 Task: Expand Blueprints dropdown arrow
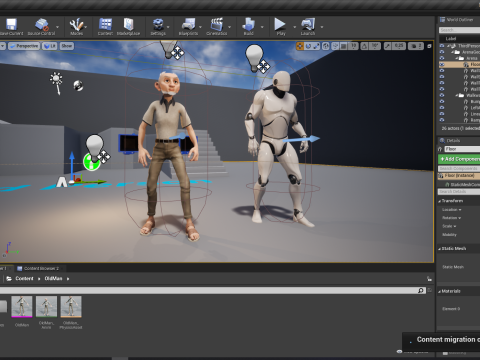coord(200,27)
